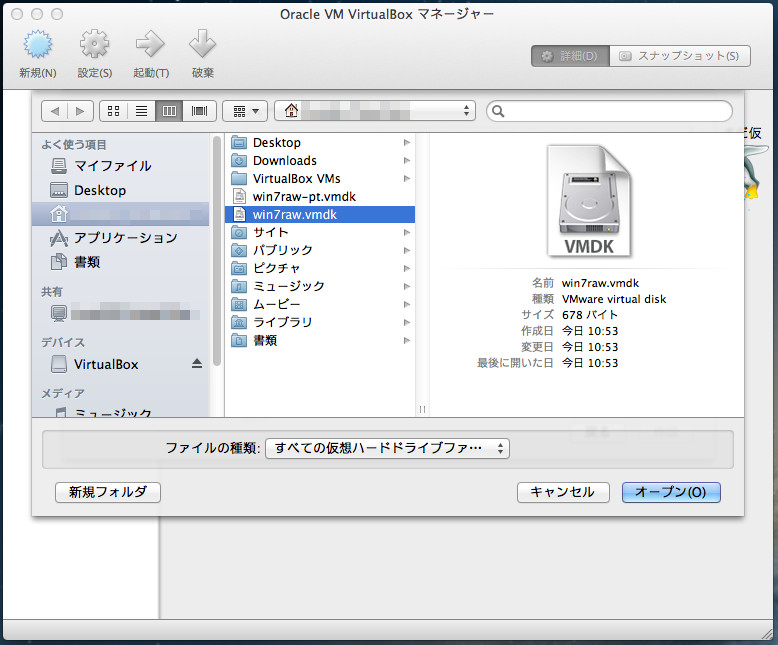Viewport: 778px width, 645px height.
Task: Open the ファイルの種類 file type dropdown
Action: click(388, 449)
